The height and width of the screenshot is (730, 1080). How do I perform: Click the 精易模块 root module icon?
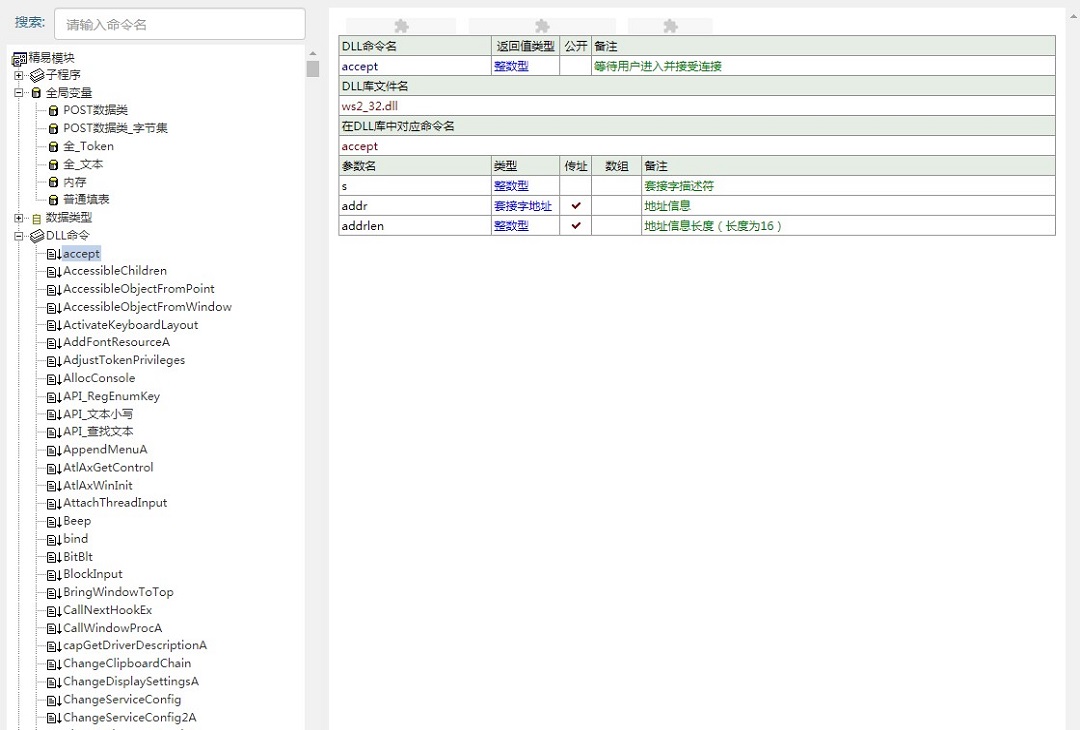[19, 59]
